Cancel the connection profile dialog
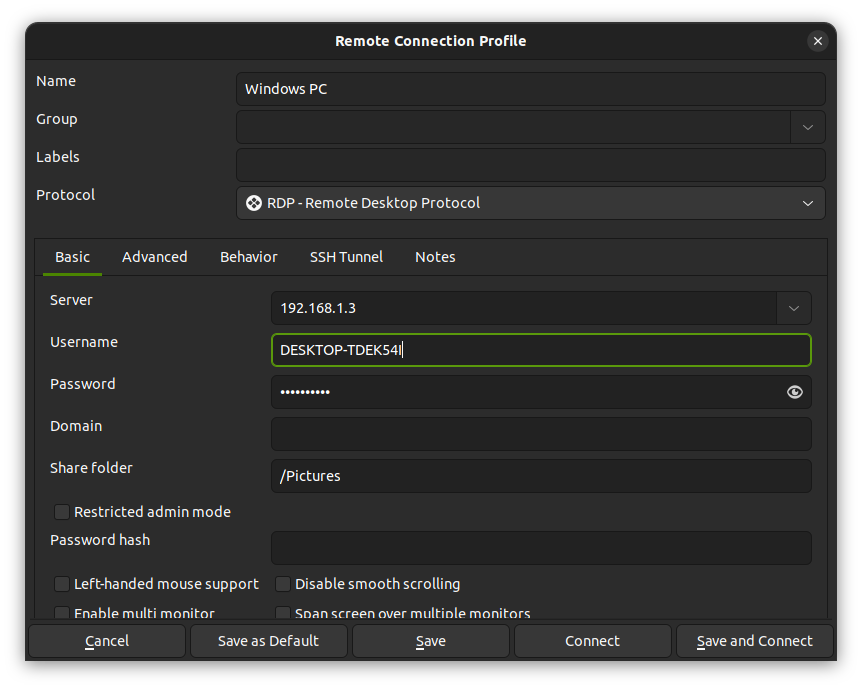Screen dimensions: 862x689 [x=106, y=641]
